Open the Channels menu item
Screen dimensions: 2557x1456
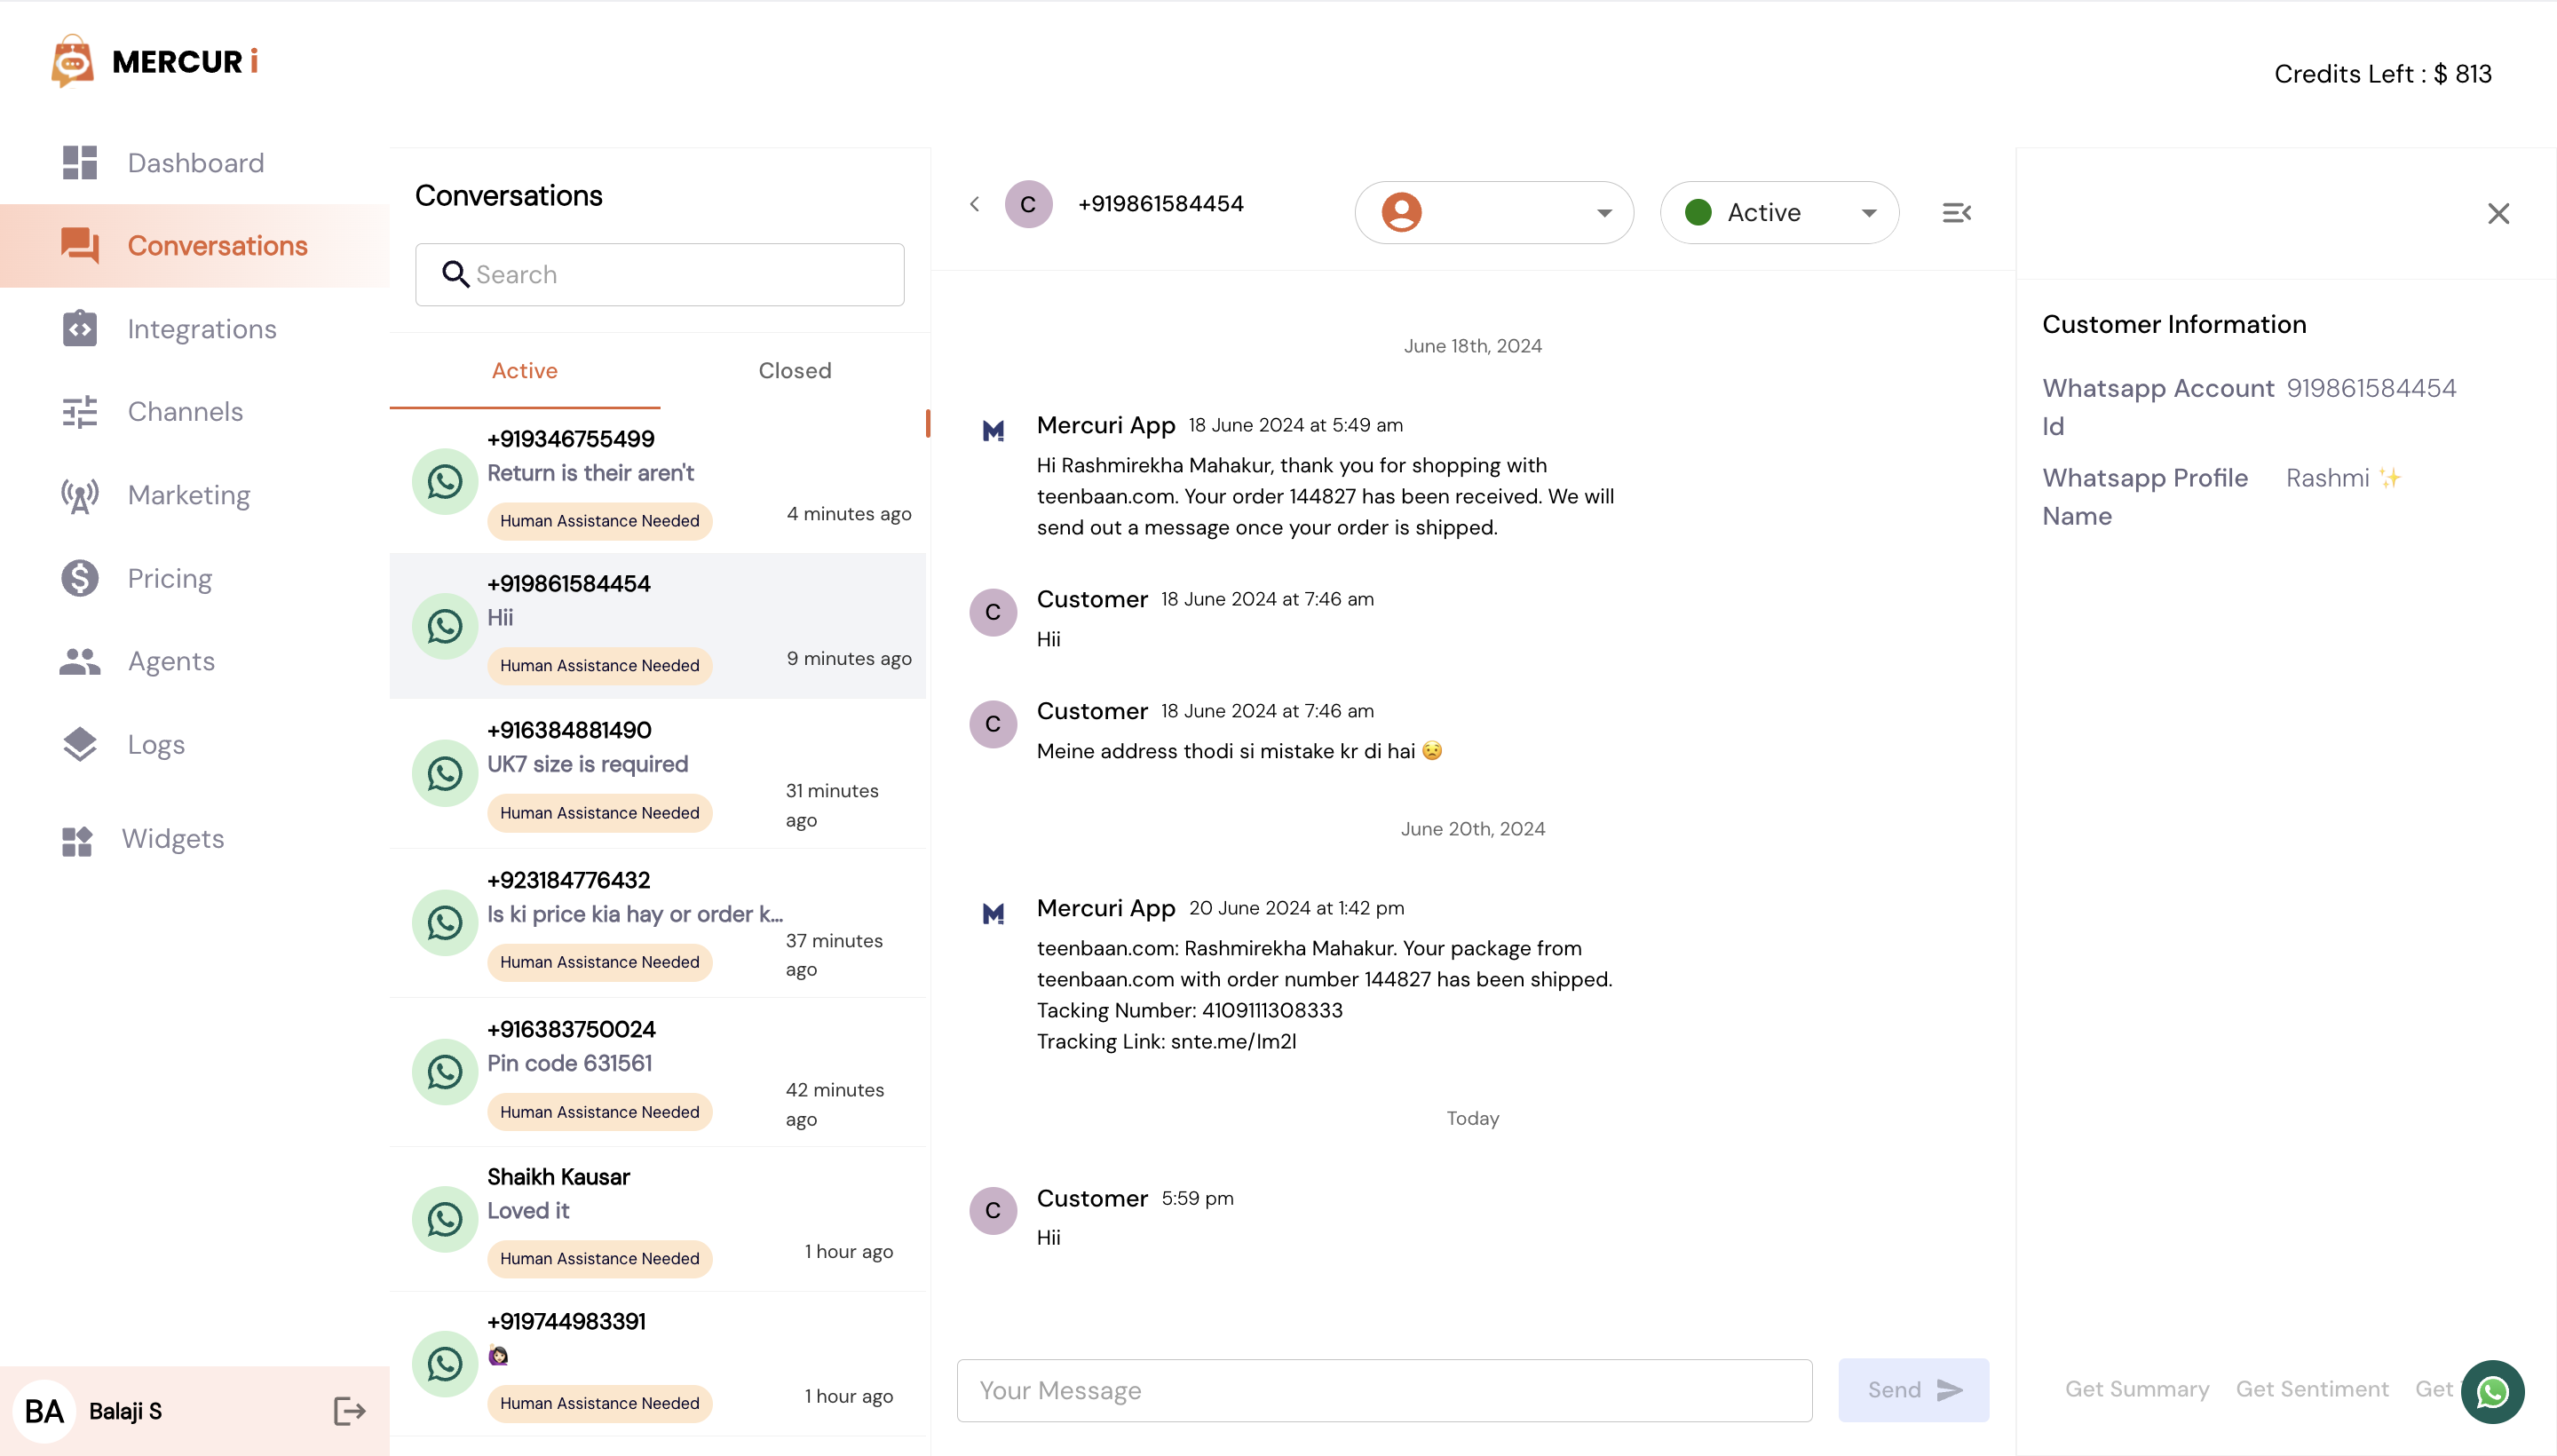pos(185,412)
